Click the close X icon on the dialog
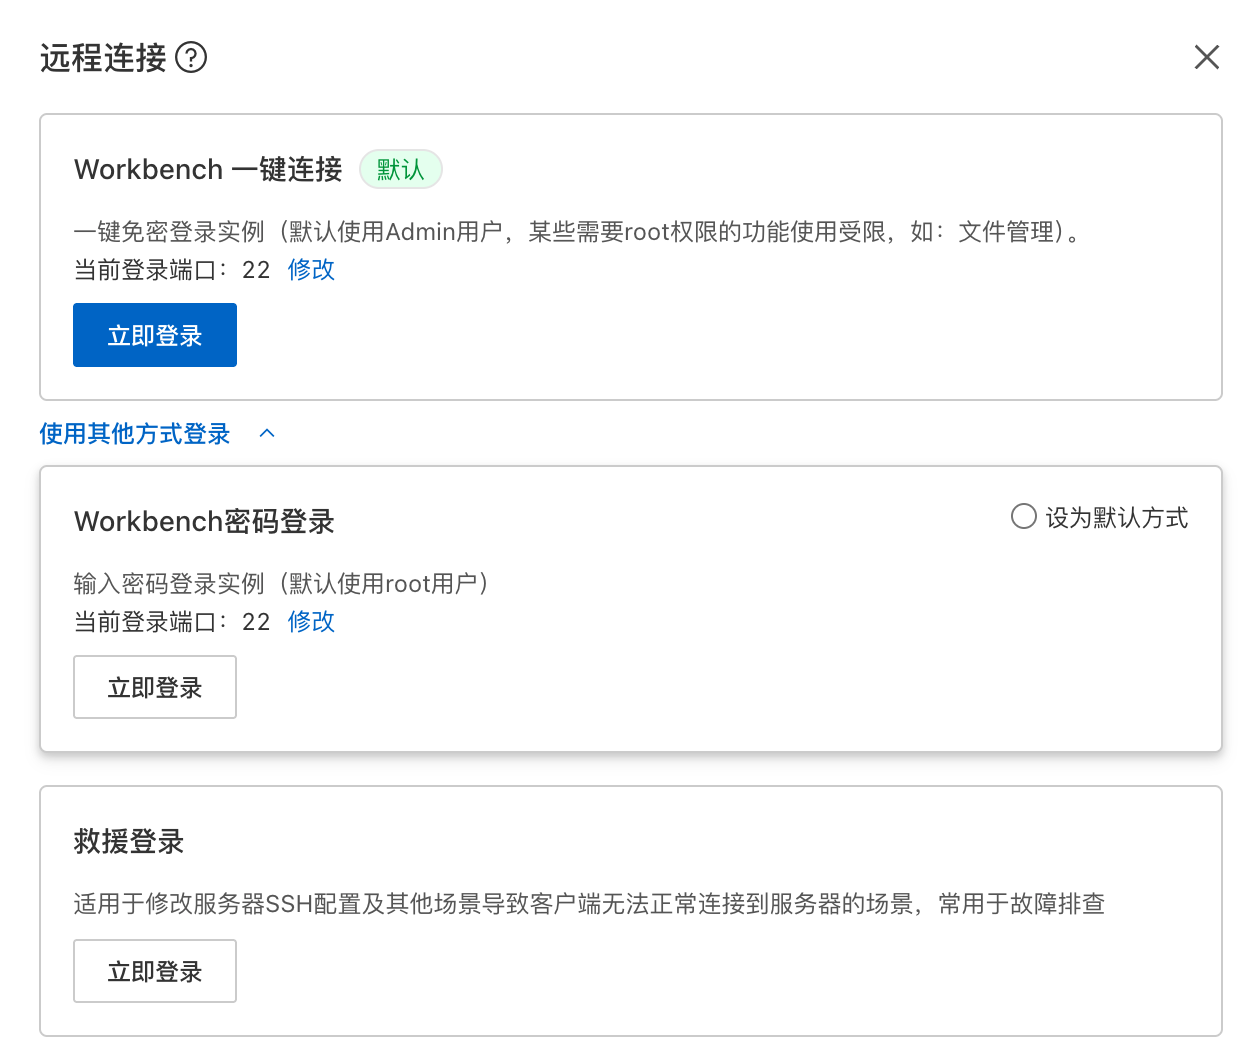 [1206, 57]
